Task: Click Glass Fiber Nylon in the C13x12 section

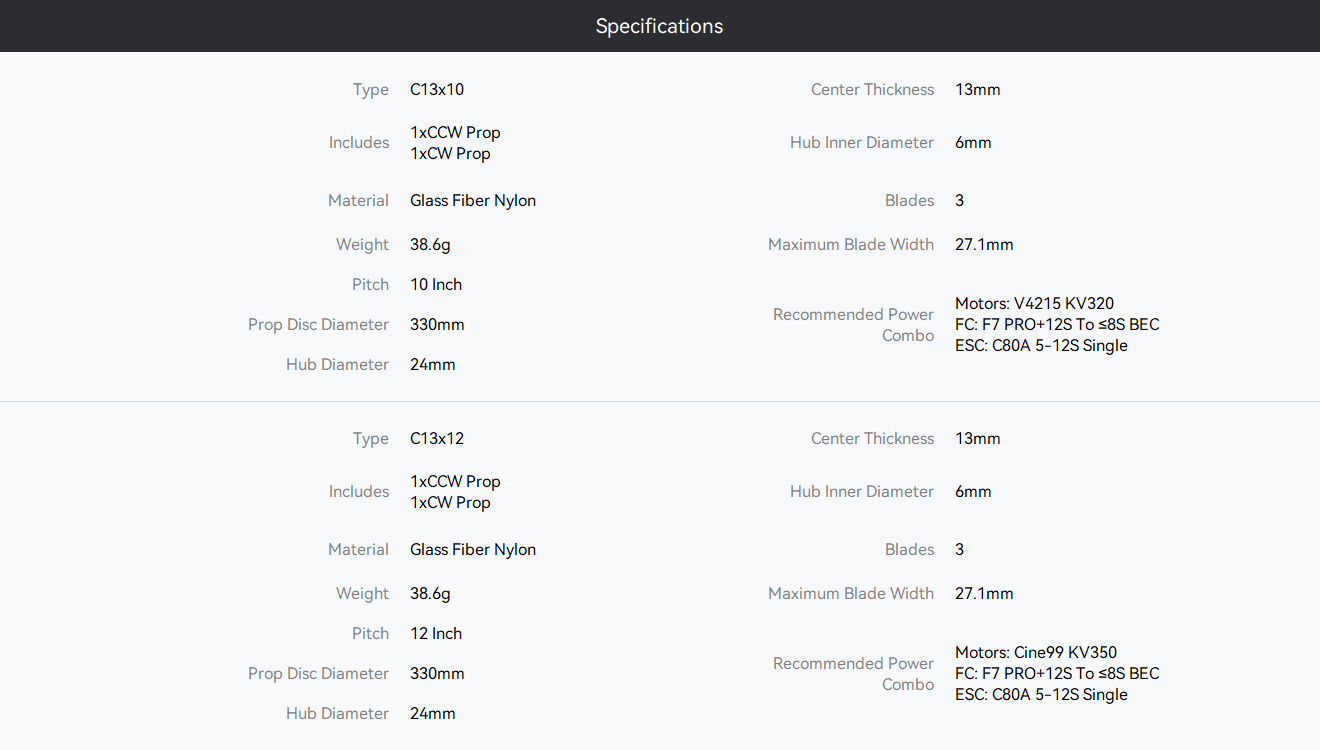Action: [x=473, y=549]
